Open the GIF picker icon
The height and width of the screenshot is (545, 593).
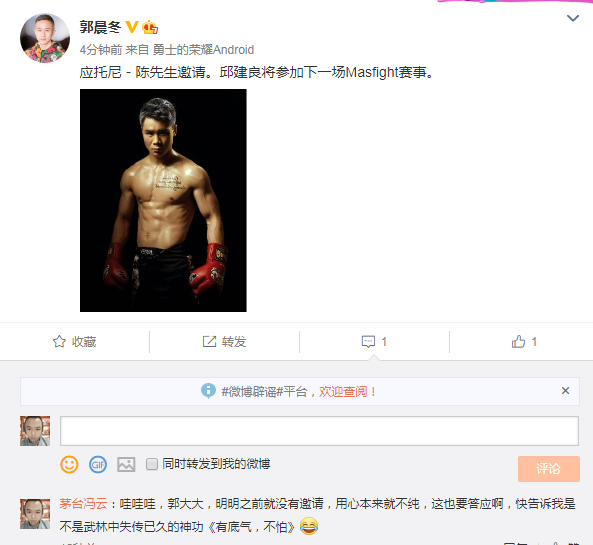(x=98, y=464)
